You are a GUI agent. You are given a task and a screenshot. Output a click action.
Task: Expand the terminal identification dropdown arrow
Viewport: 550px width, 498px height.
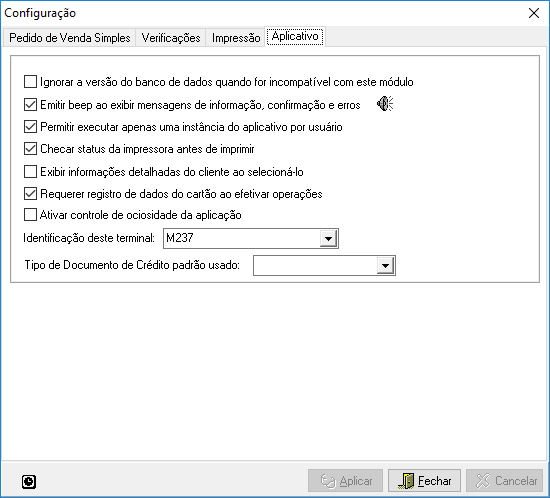328,238
